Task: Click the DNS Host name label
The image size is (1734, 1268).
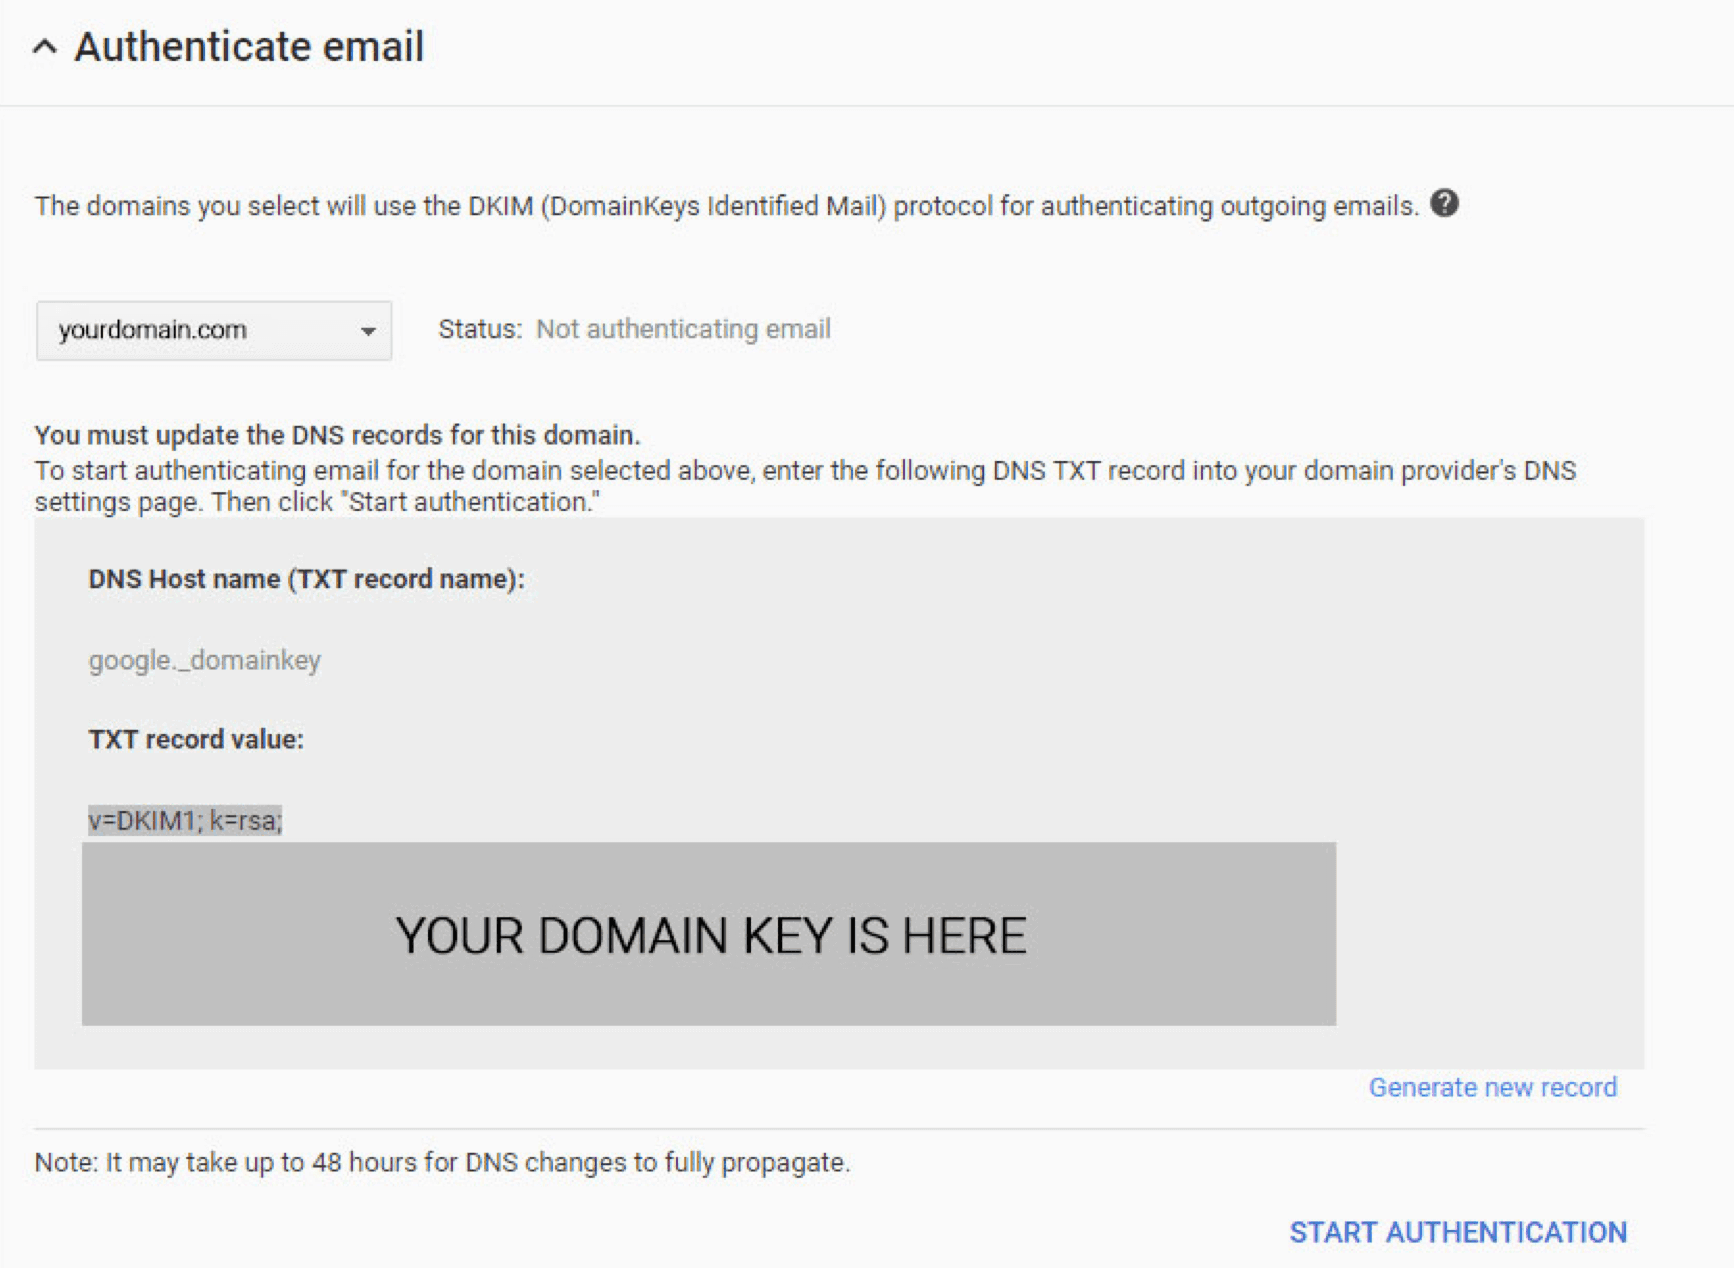Action: pos(306,579)
